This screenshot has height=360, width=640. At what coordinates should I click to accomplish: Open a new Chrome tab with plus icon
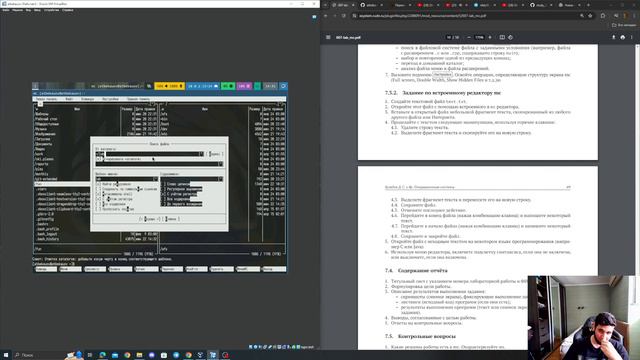point(588,5)
